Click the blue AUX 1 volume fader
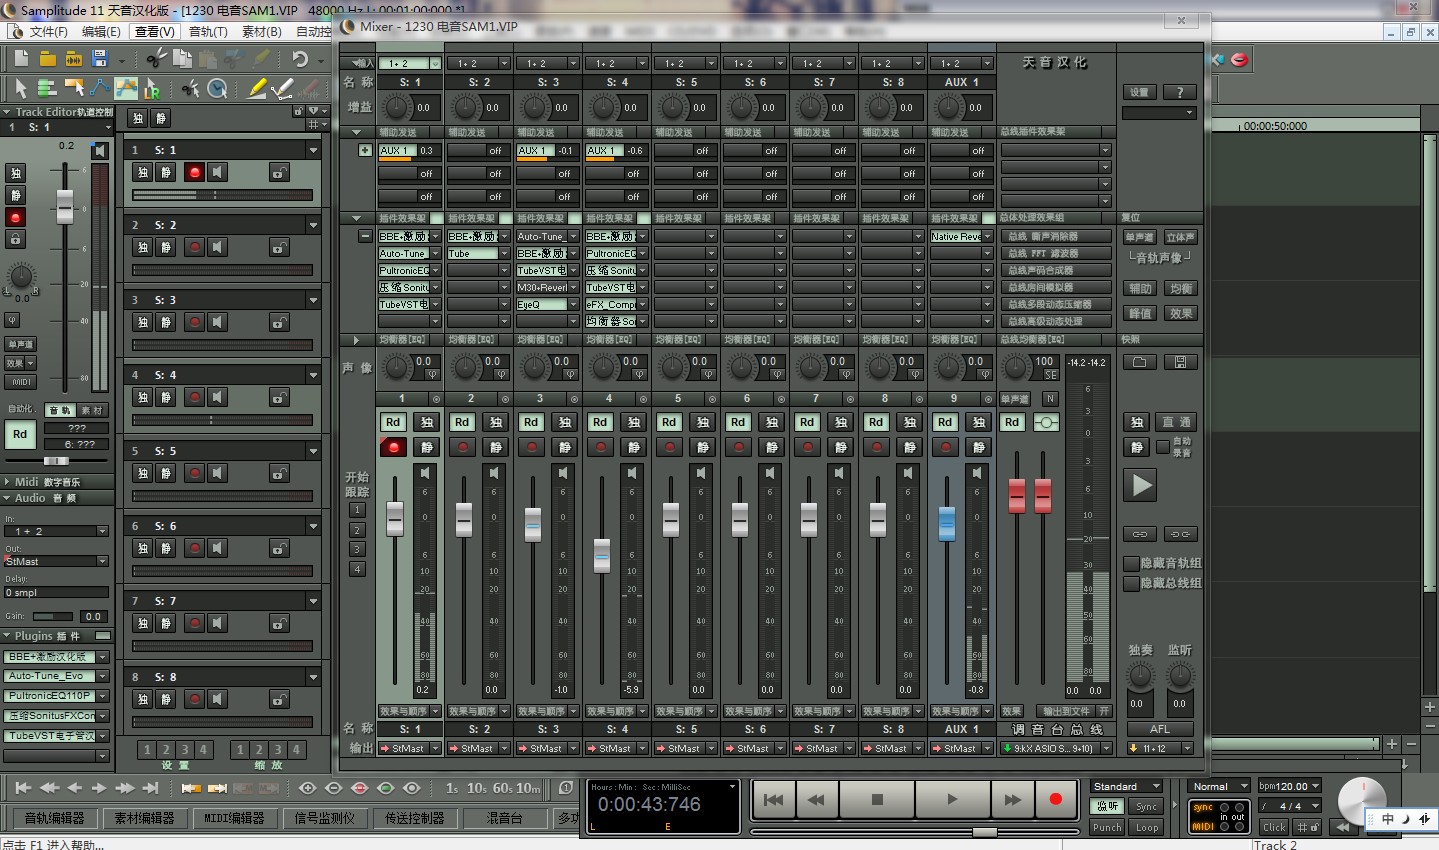The width and height of the screenshot is (1439, 850). coord(947,523)
